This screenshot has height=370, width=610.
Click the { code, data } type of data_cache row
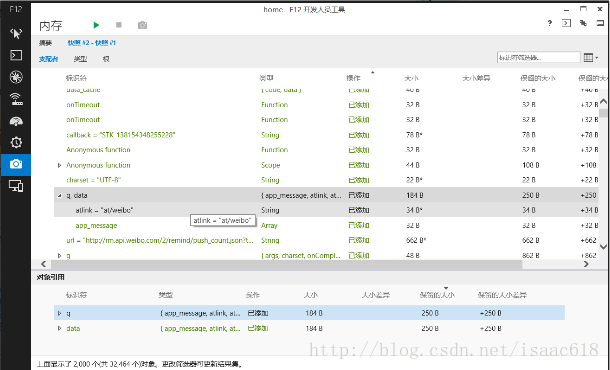click(x=281, y=90)
